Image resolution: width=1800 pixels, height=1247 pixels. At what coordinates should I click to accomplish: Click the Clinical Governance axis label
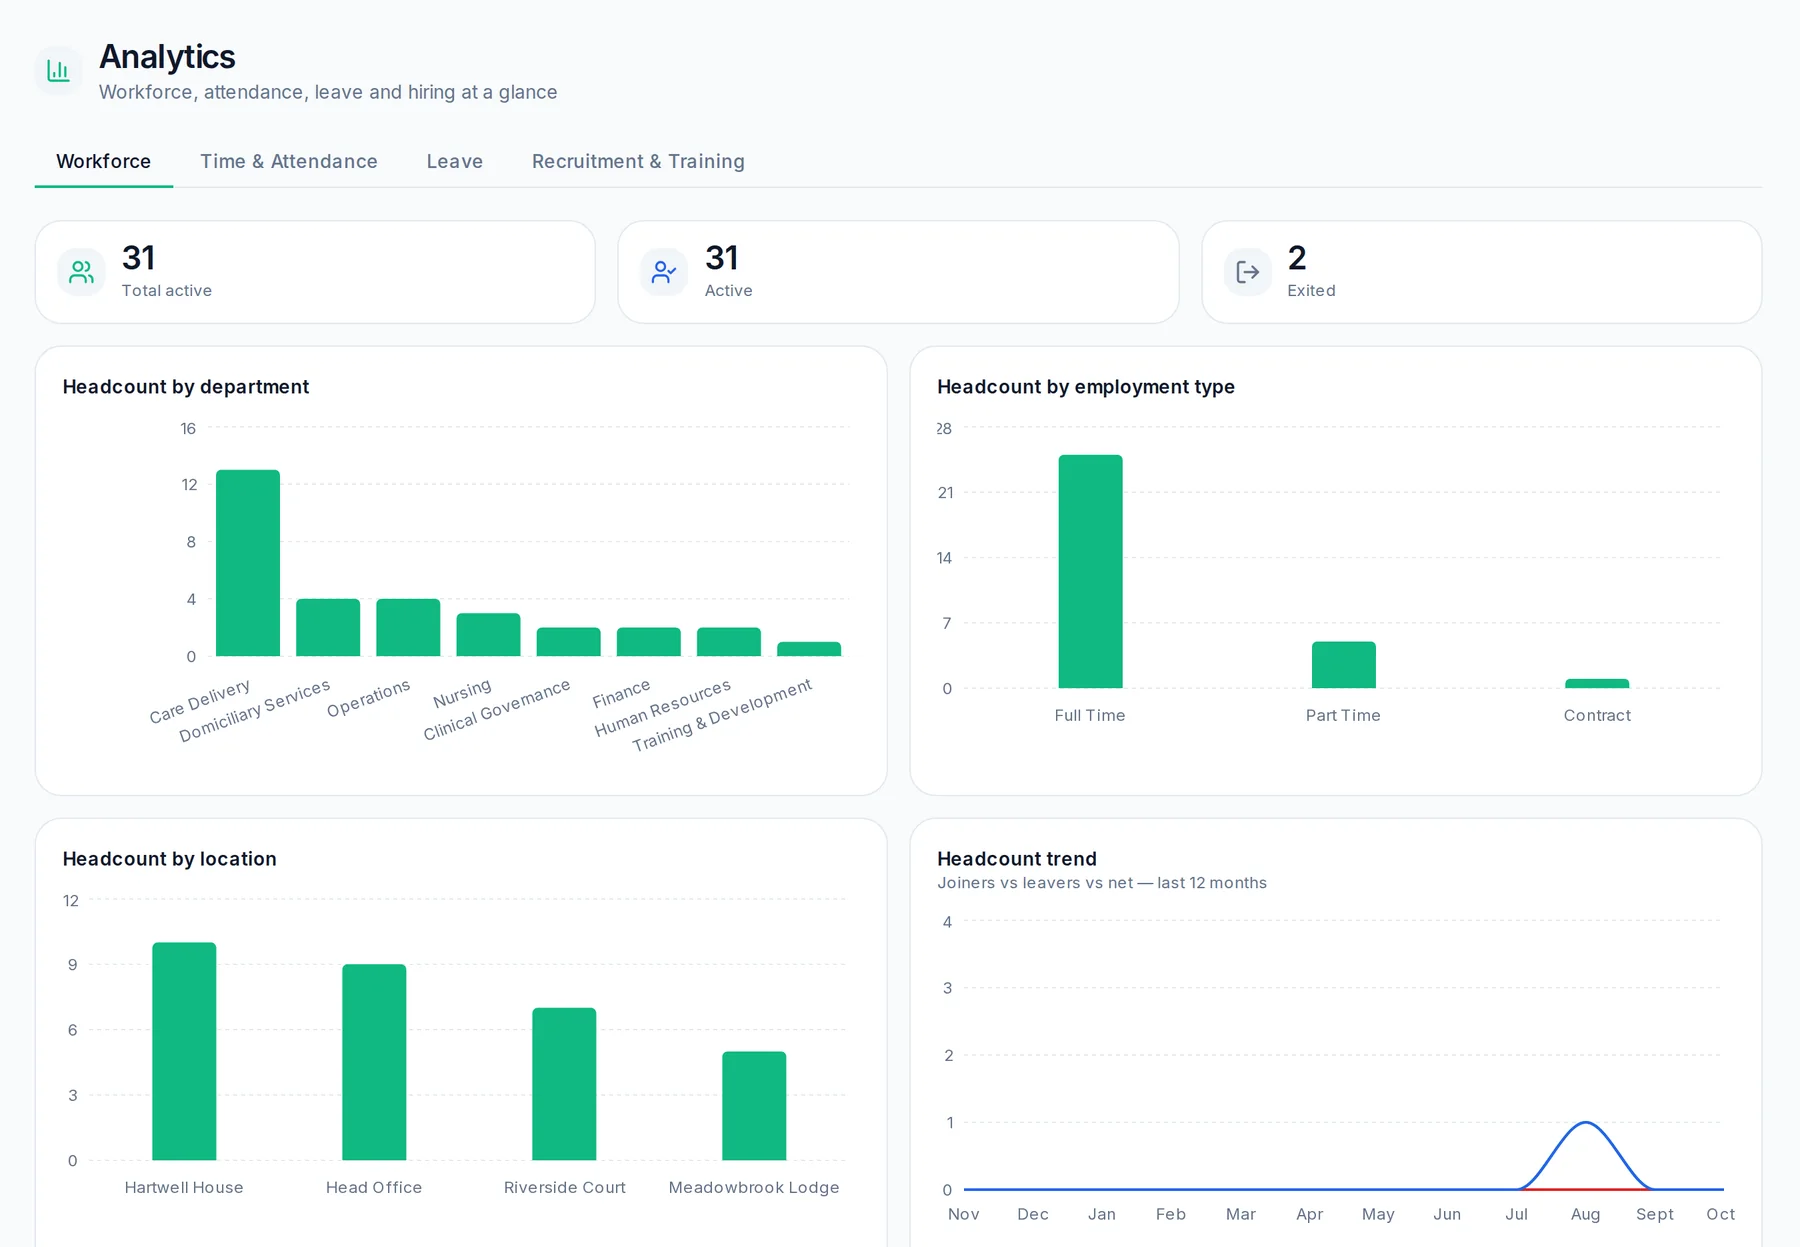coord(497,710)
